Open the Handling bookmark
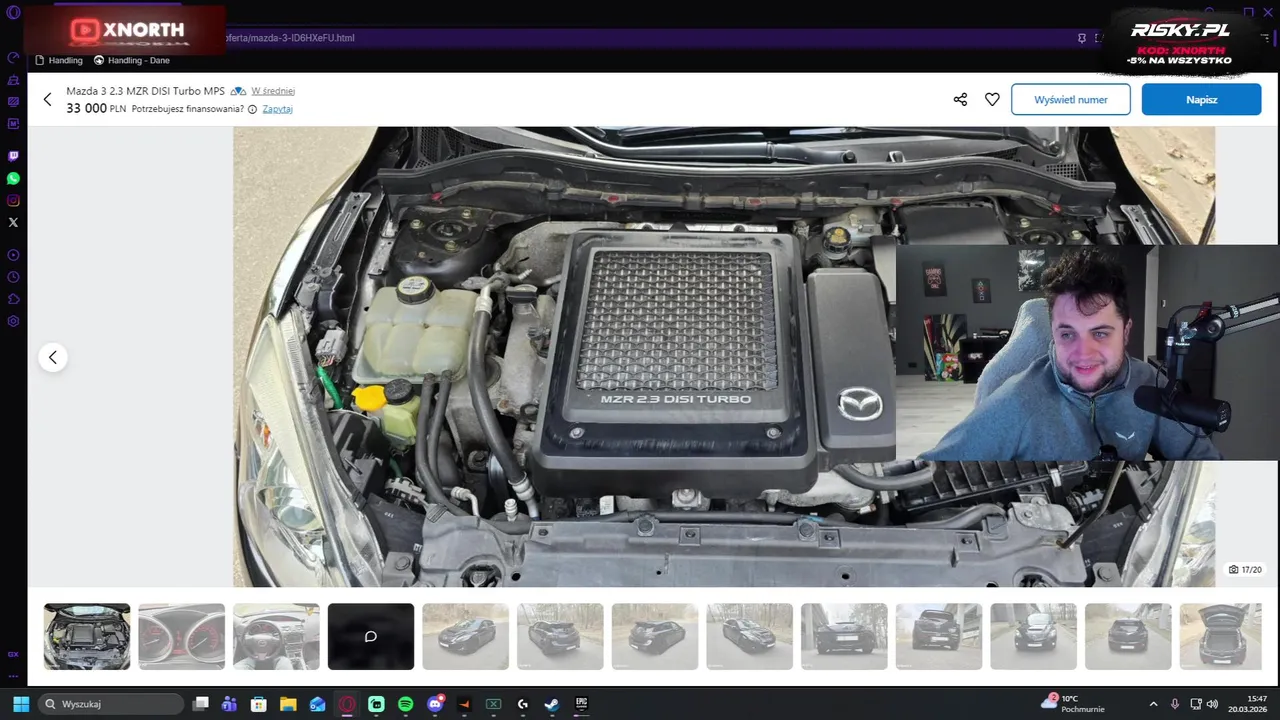The width and height of the screenshot is (1280, 720). (59, 60)
